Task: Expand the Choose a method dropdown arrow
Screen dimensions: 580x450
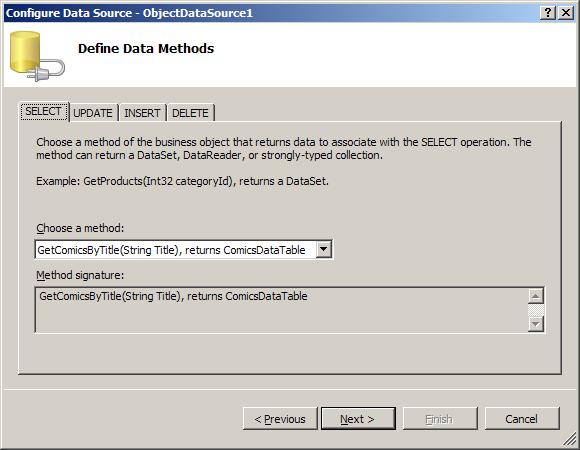Action: tap(323, 250)
